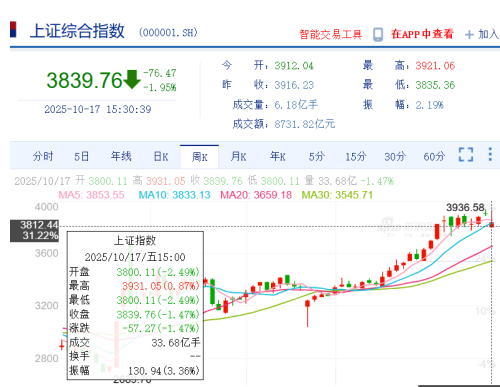Image resolution: width=500 pixels, height=387 pixels.
Task: Click the 4000 y-axis label
Action: (x=46, y=207)
